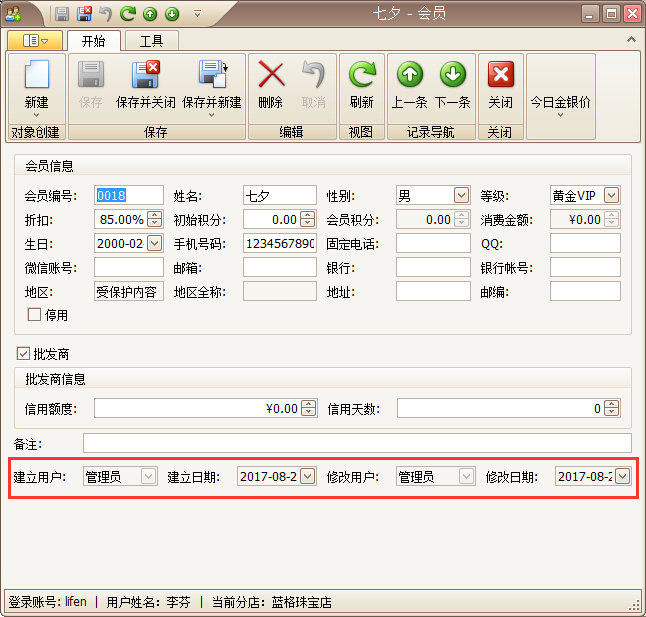Image resolution: width=646 pixels, height=617 pixels.
Task: Expand the 等级 黄金VIP dropdown
Action: (x=612, y=195)
